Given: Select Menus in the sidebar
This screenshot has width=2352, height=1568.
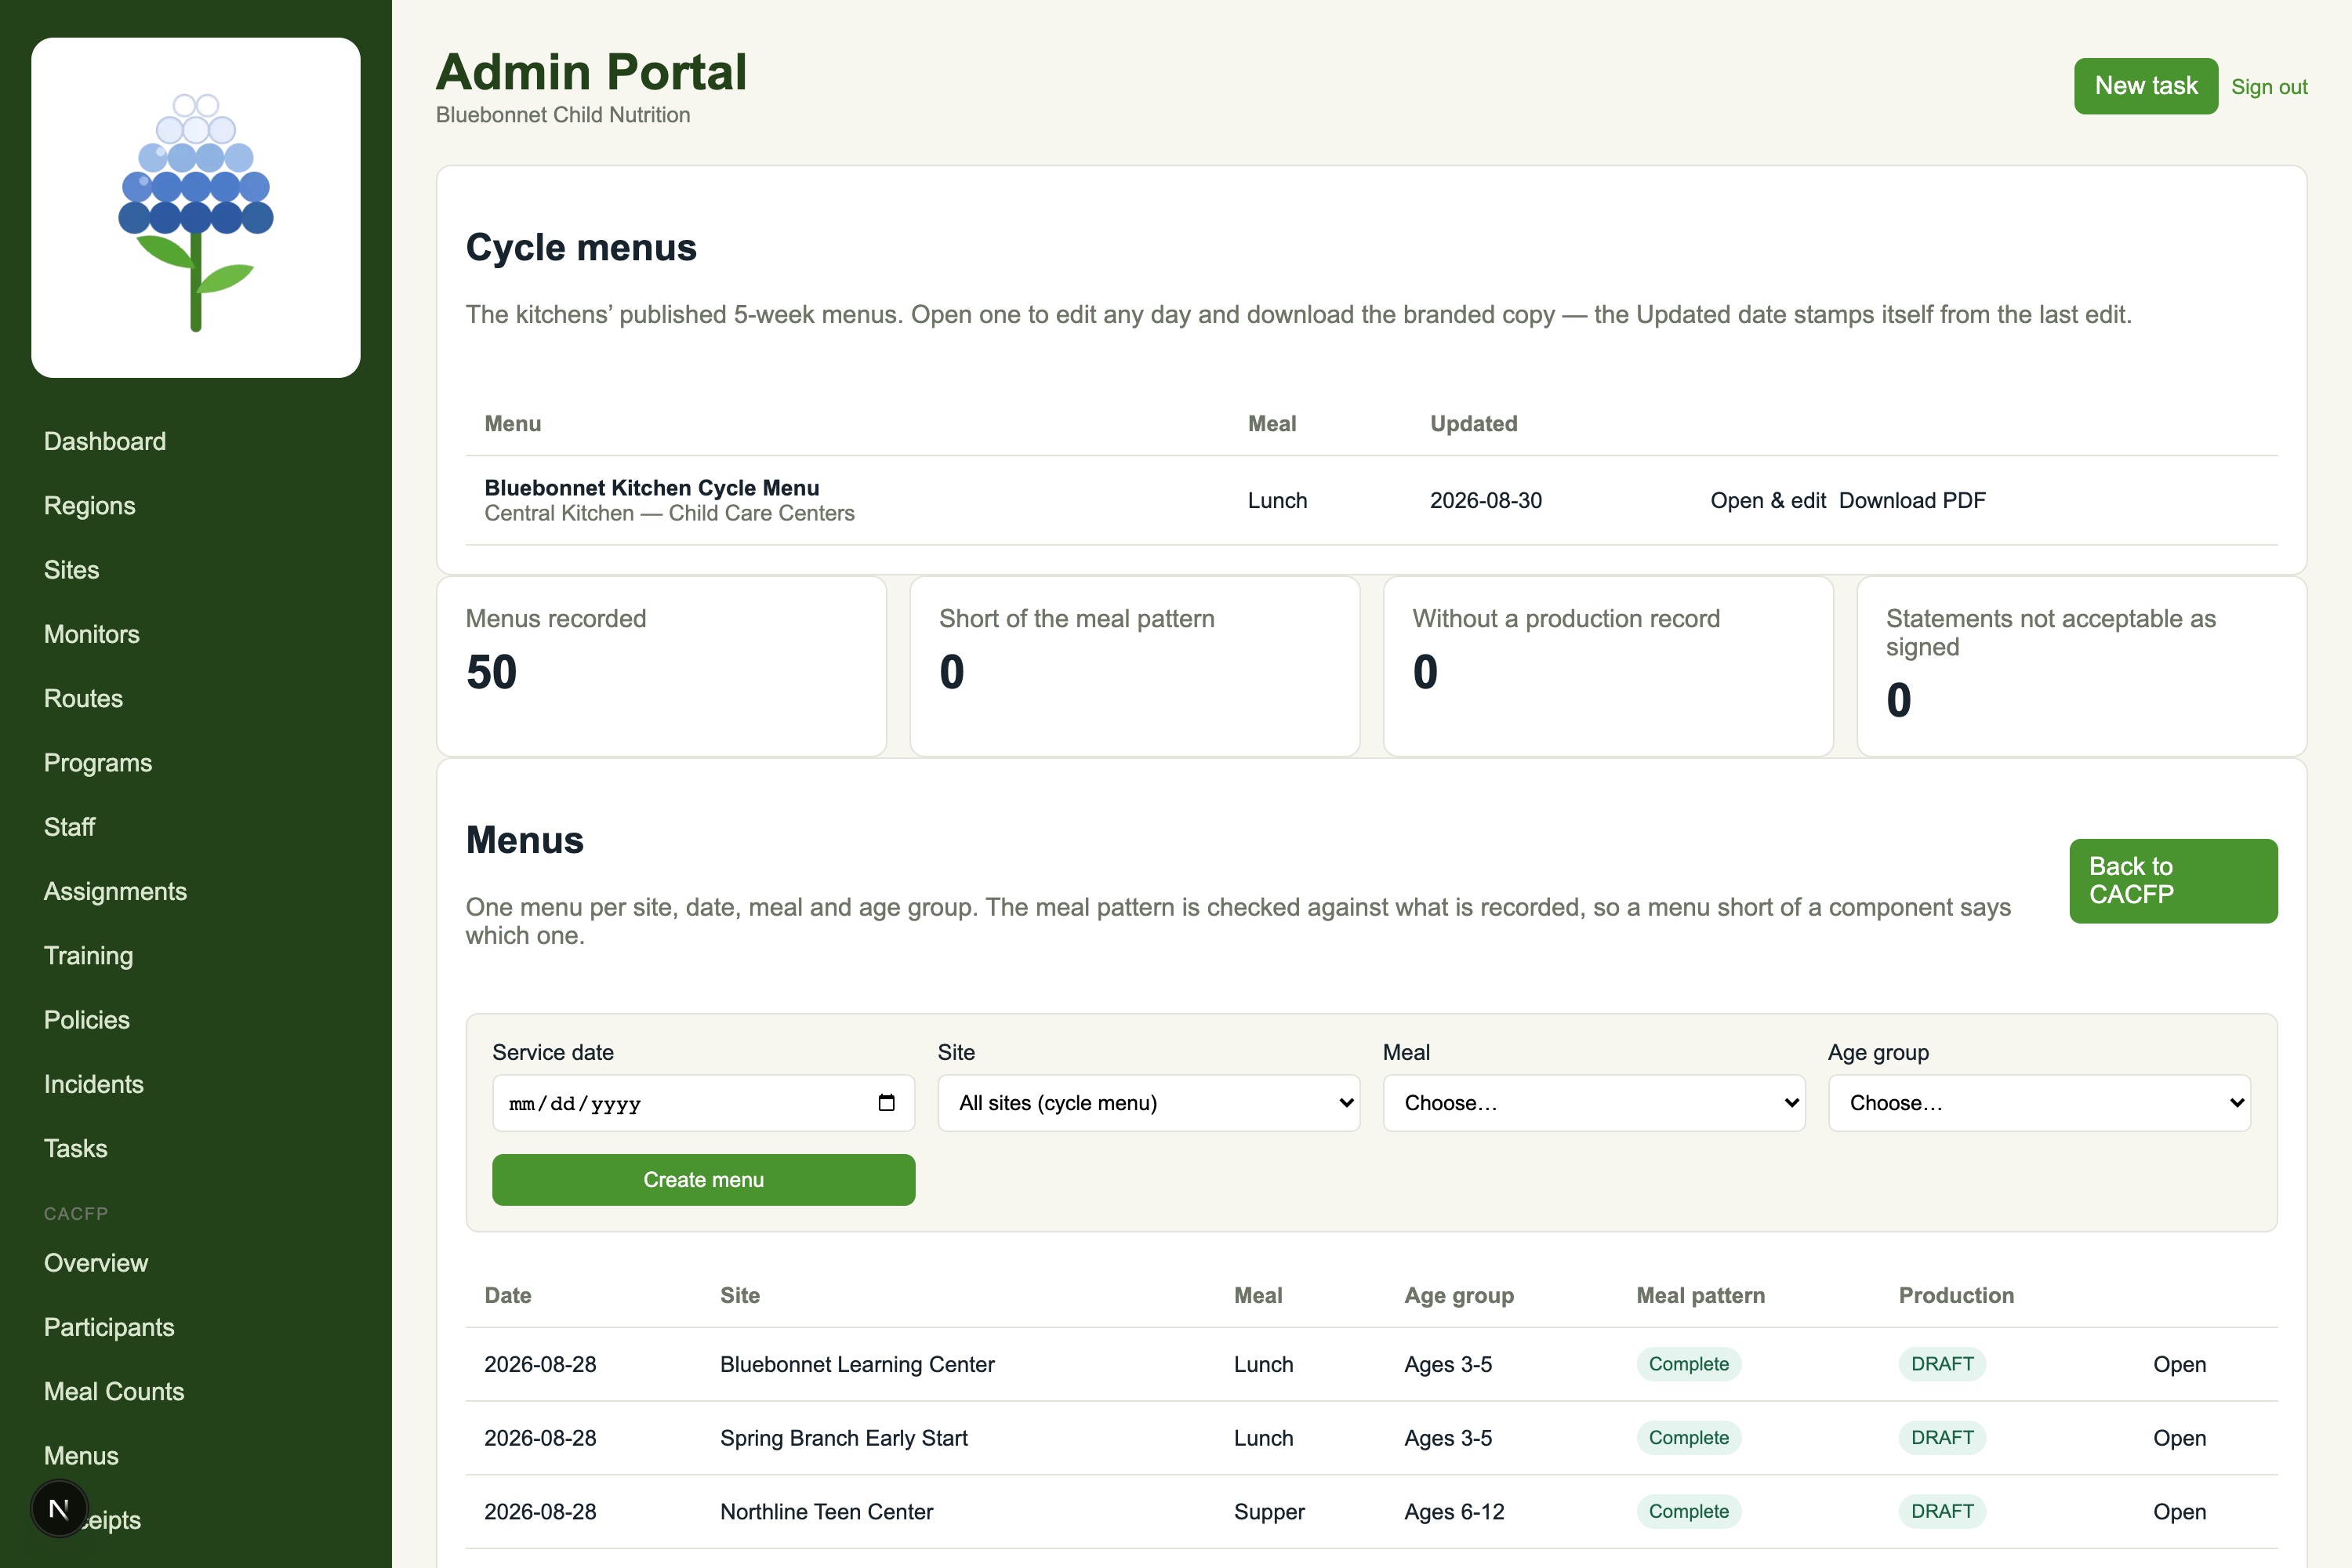Looking at the screenshot, I should point(81,1455).
